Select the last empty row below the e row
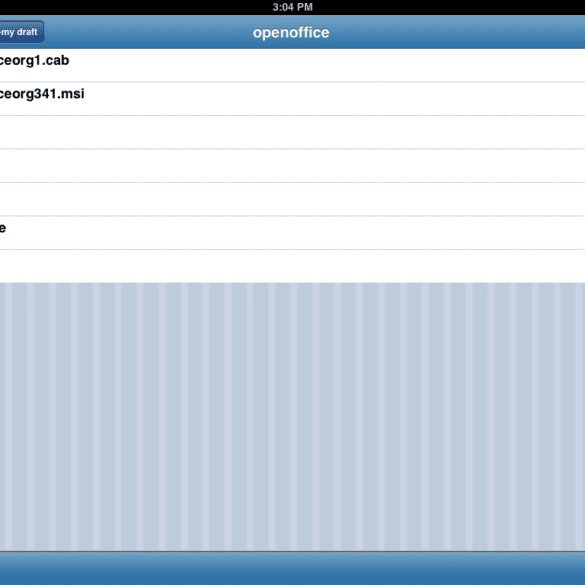585x585 pixels. click(x=292, y=266)
